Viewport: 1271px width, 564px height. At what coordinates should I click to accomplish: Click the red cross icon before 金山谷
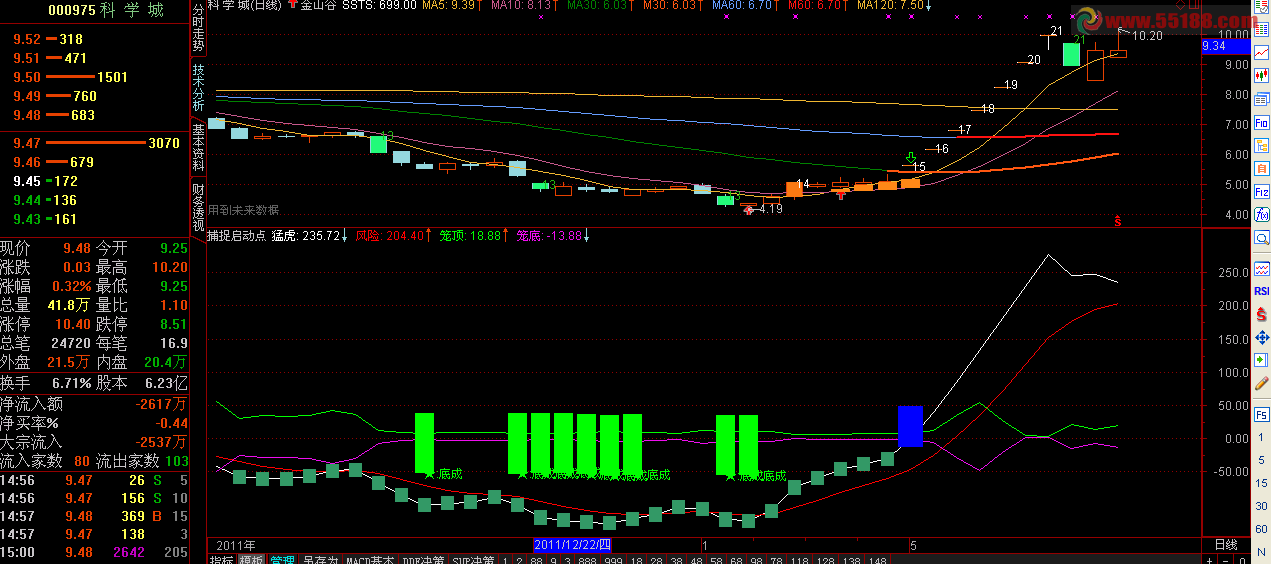coord(292,5)
